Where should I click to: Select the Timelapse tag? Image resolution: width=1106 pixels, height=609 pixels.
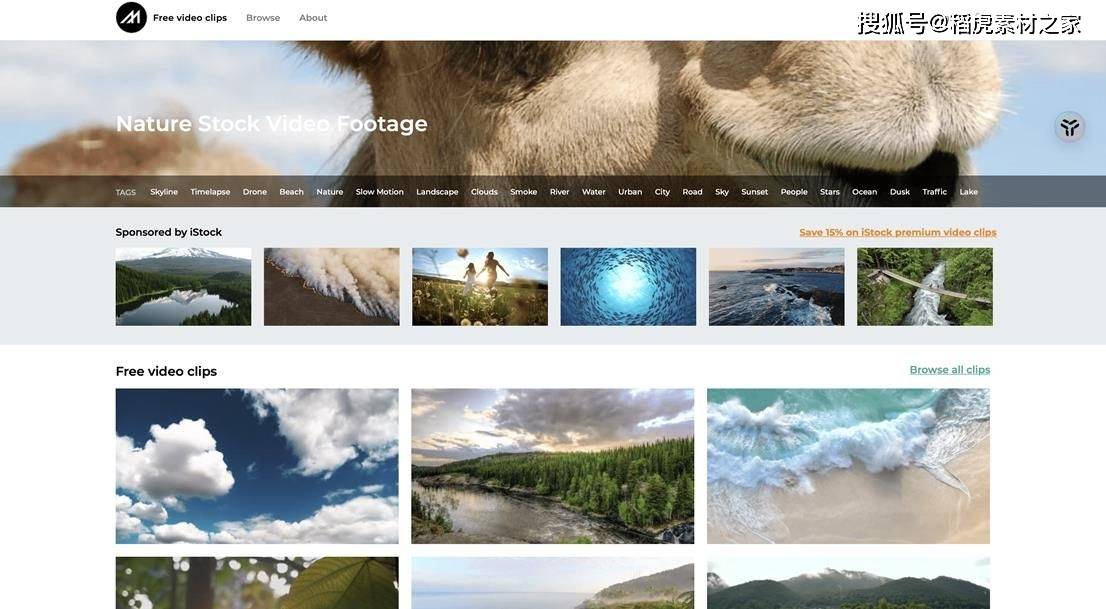click(x=210, y=192)
